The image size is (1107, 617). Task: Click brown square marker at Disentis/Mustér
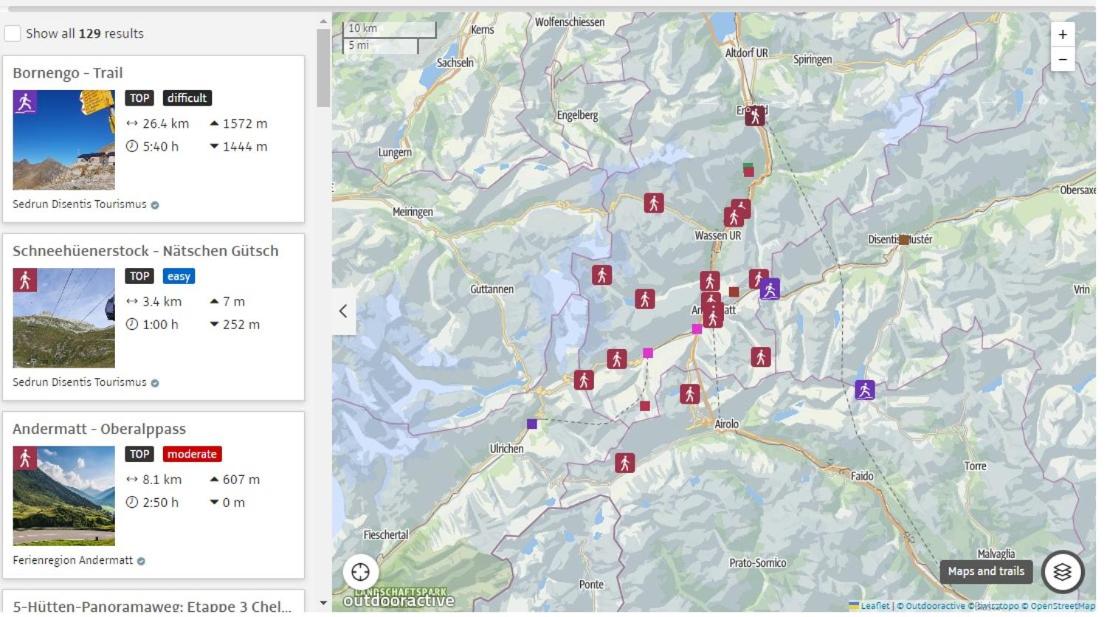coord(904,240)
